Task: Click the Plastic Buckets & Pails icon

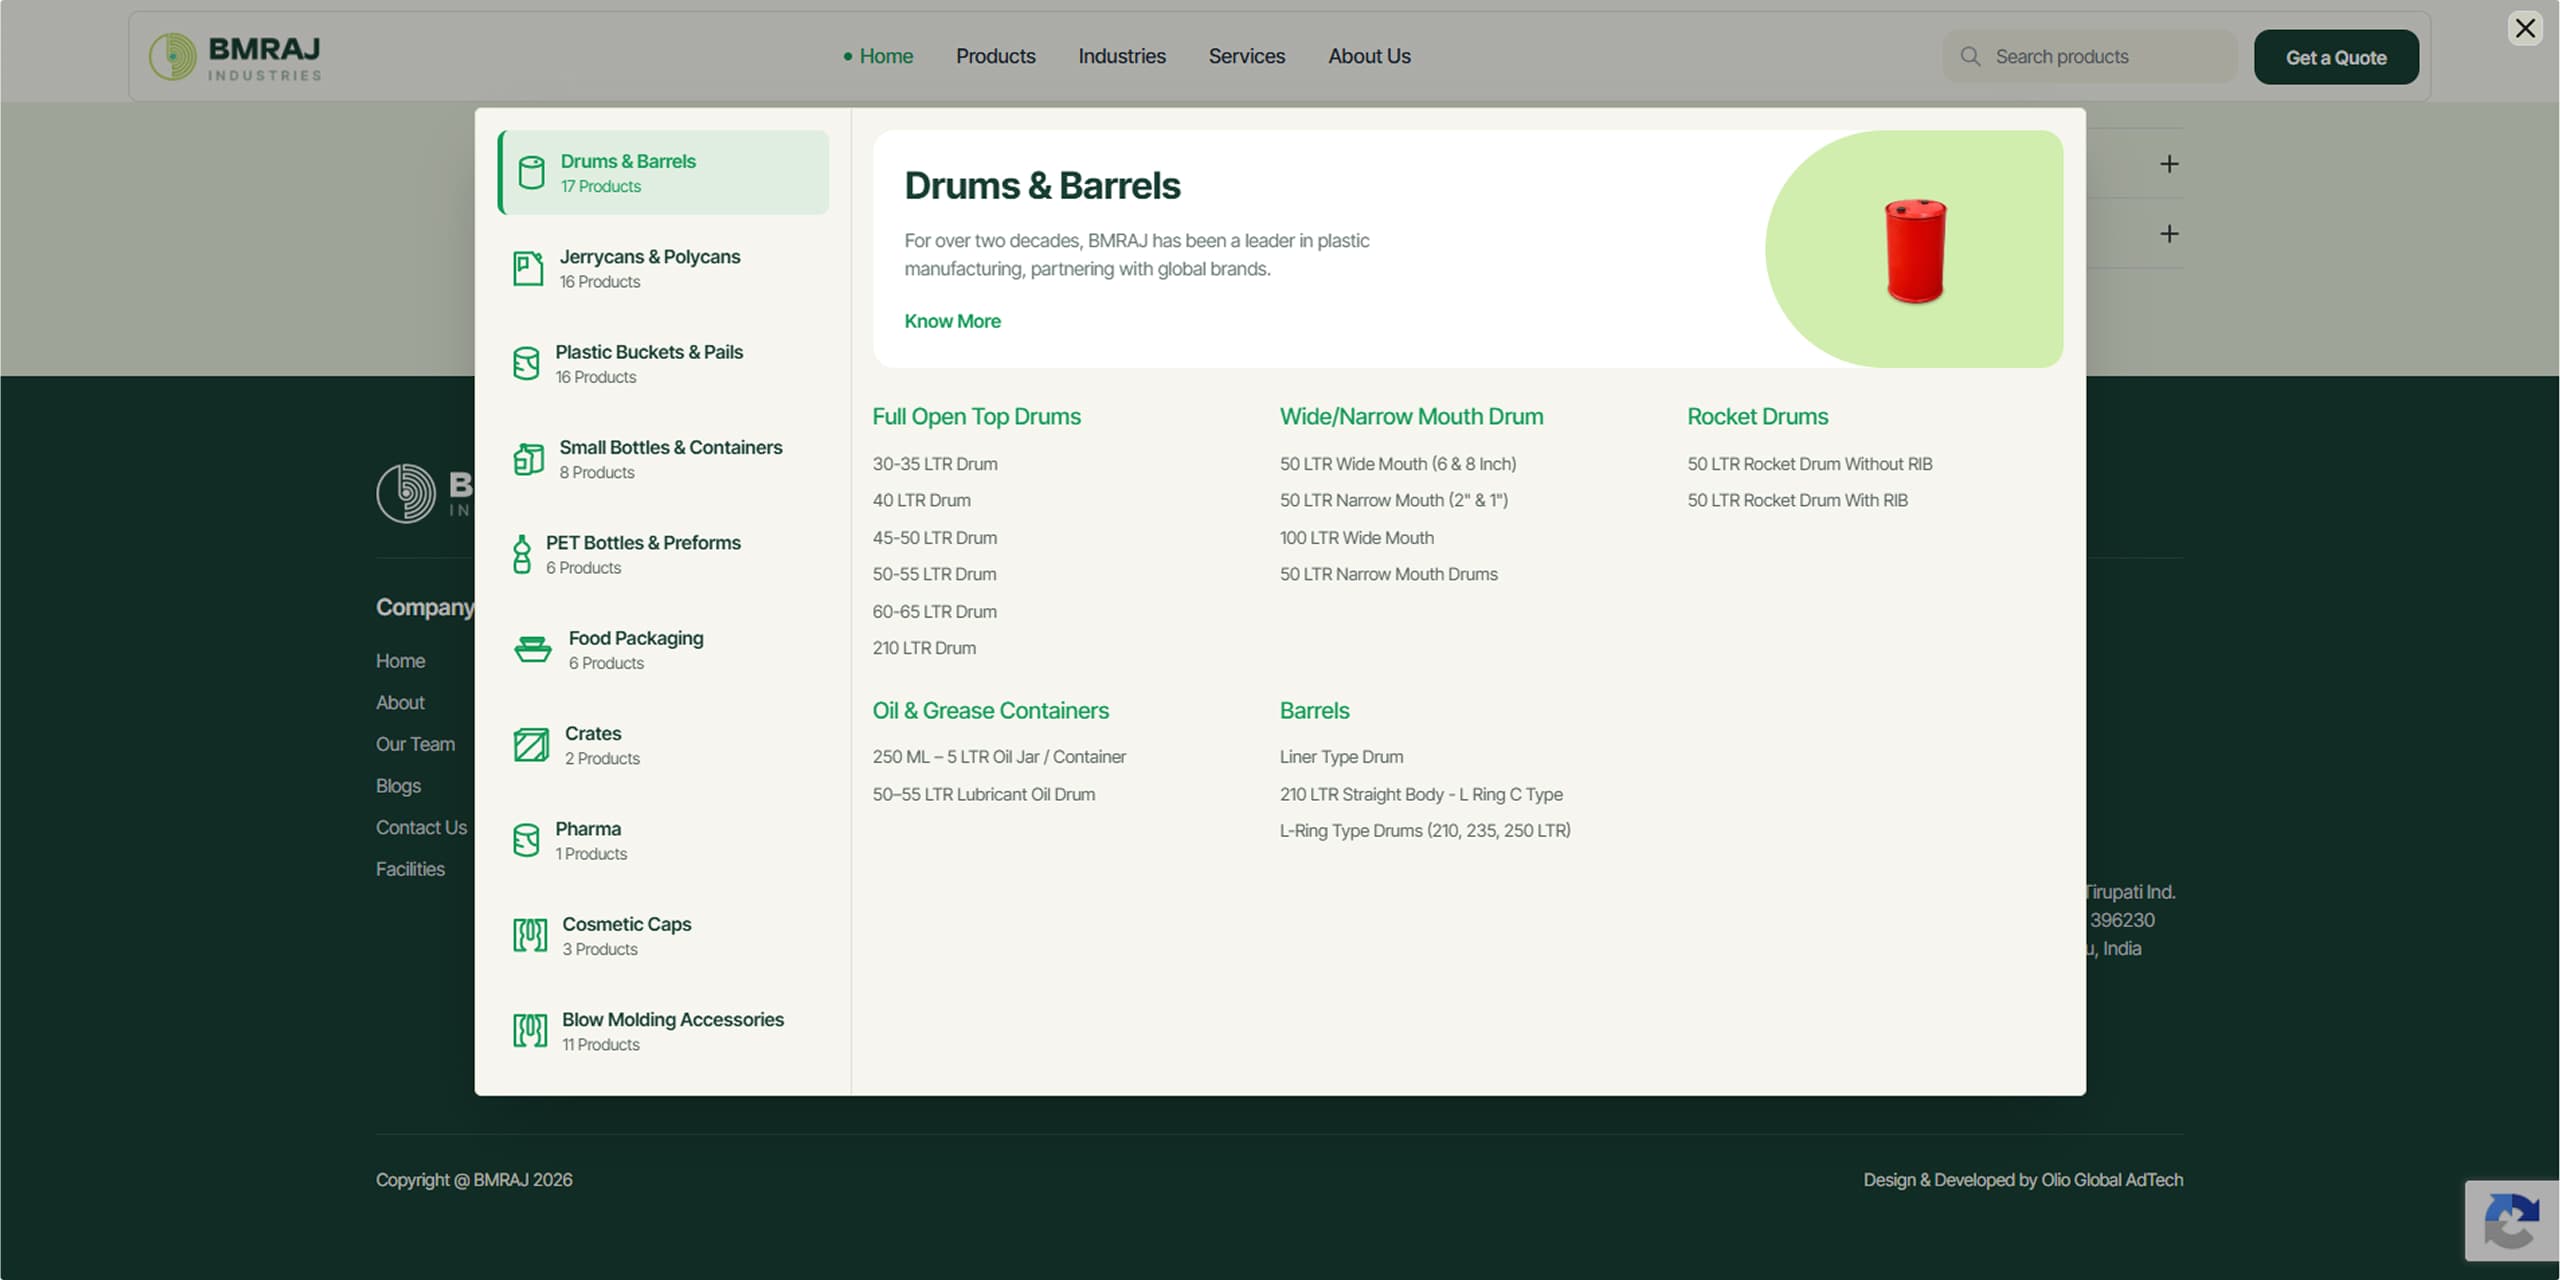Action: point(526,364)
